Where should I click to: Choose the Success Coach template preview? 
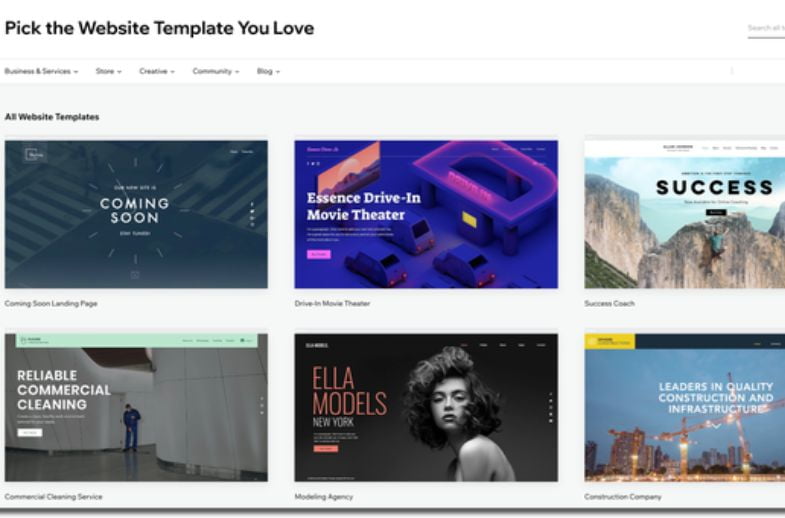(684, 214)
